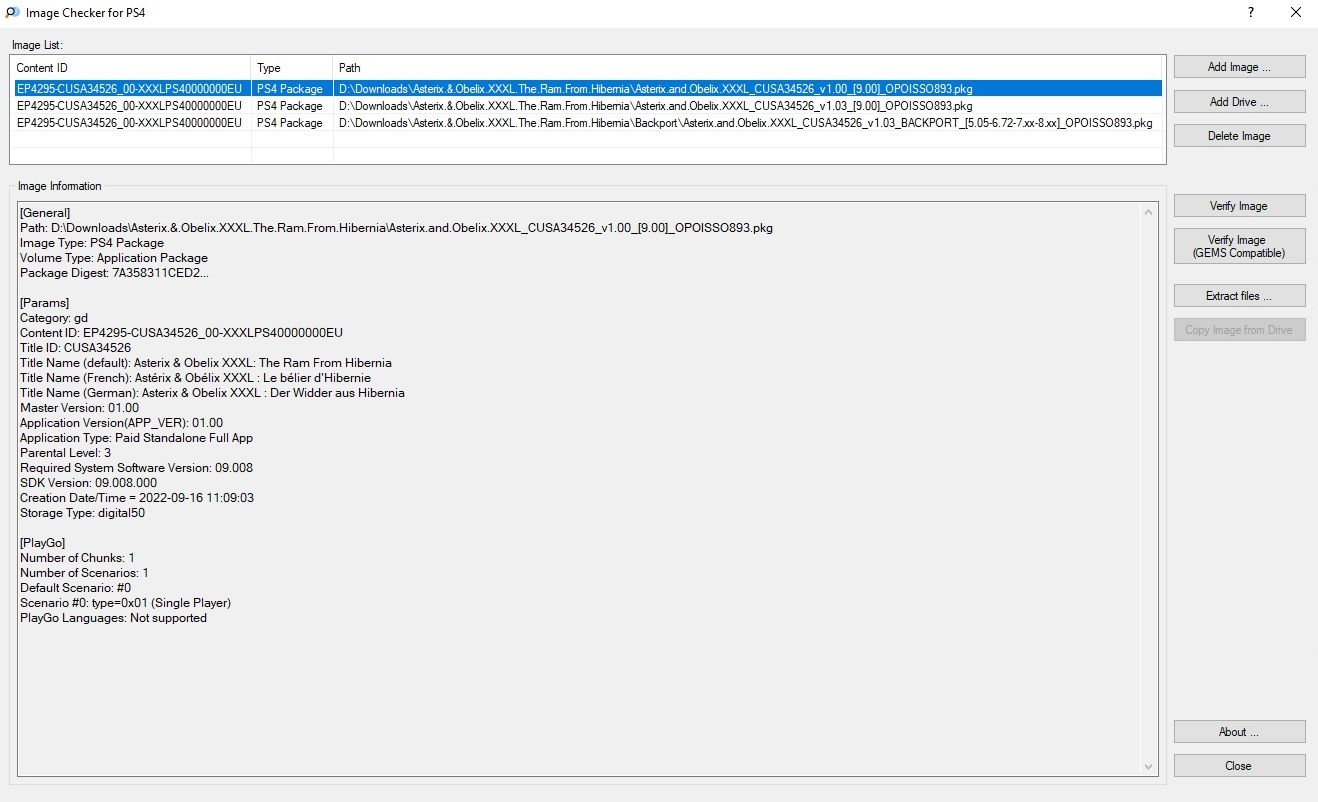Click the Add Image button
Screen dimensions: 1318x802
(1239, 67)
